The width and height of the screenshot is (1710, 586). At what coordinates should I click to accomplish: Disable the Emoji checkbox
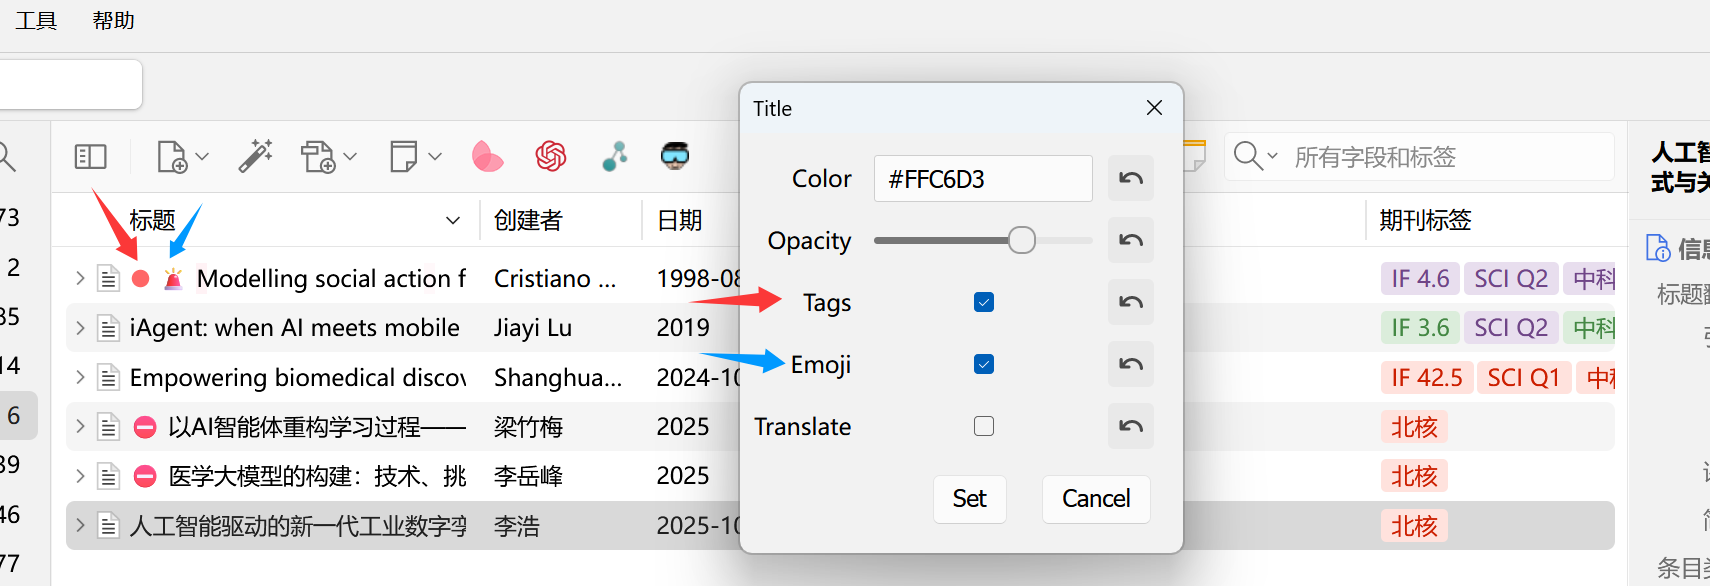pos(983,364)
